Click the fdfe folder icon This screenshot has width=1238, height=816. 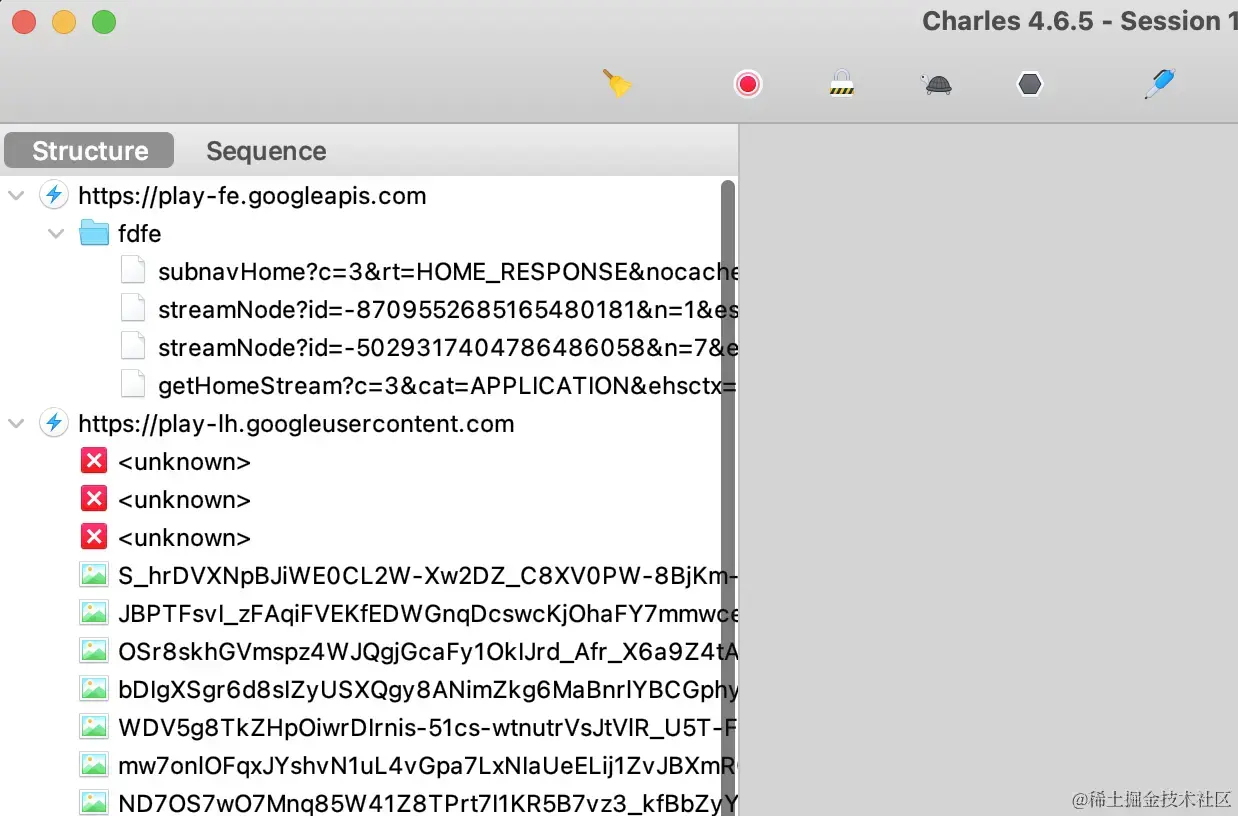(x=94, y=234)
